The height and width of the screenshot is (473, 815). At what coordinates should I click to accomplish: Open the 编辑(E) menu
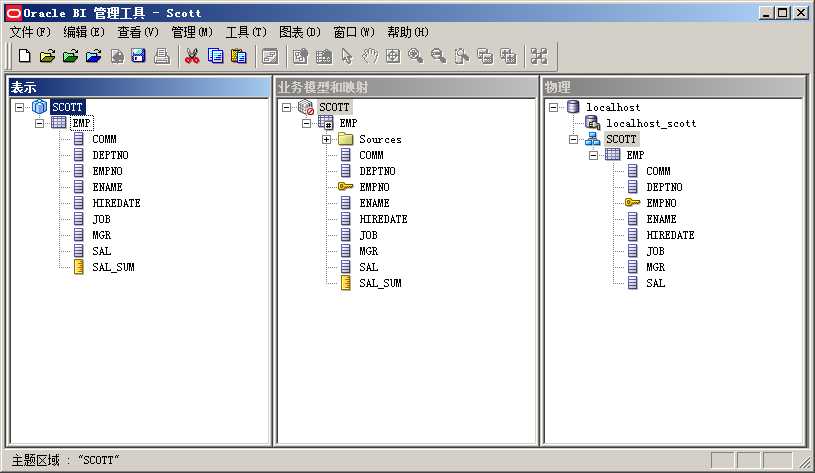pos(84,32)
